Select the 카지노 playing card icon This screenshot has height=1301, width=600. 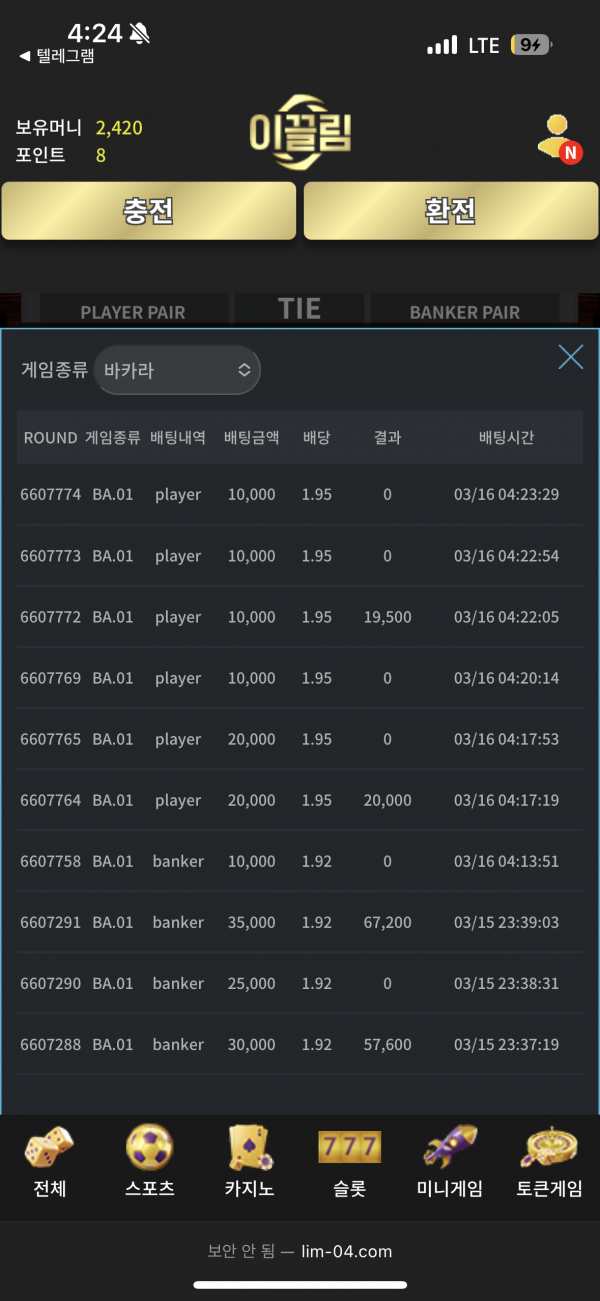[249, 1148]
